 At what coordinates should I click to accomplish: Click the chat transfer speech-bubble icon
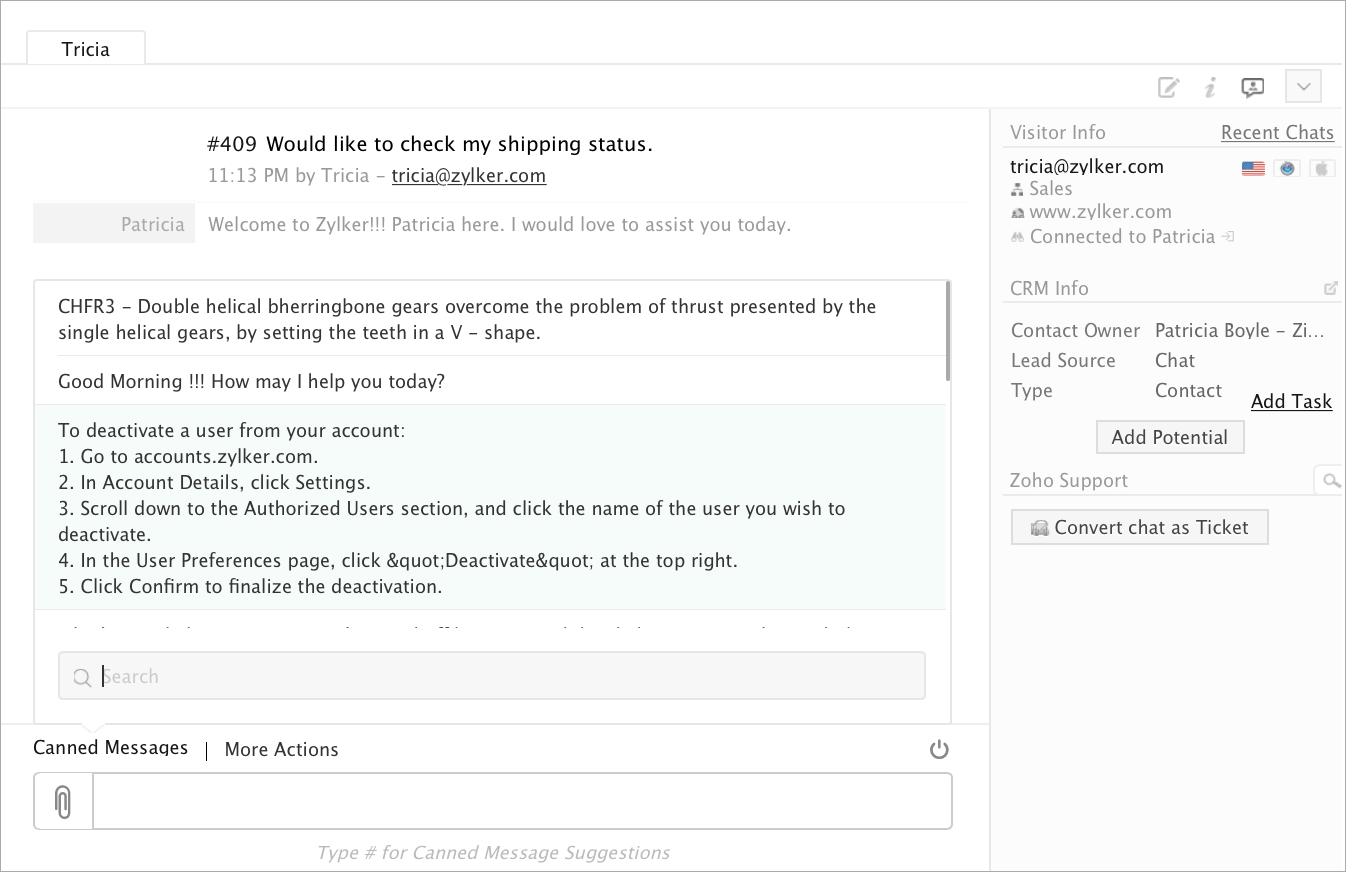point(1252,87)
